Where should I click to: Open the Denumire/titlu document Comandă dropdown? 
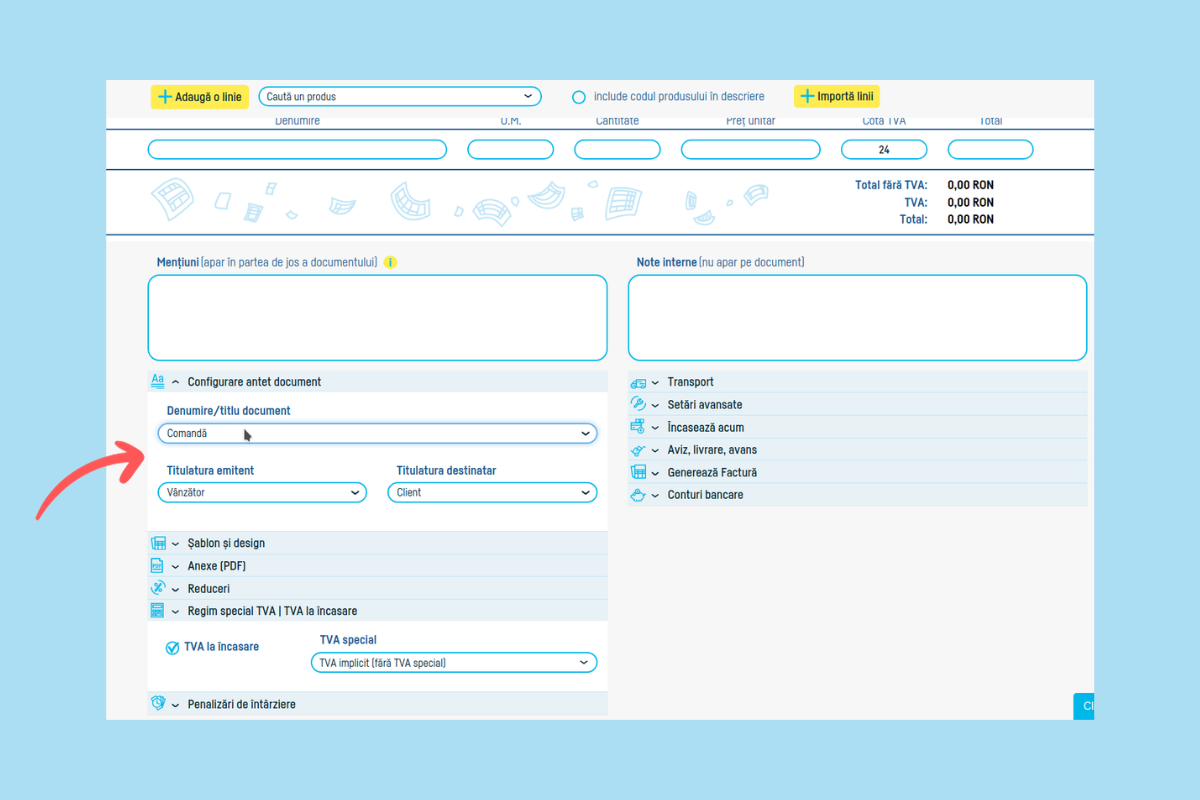[377, 434]
